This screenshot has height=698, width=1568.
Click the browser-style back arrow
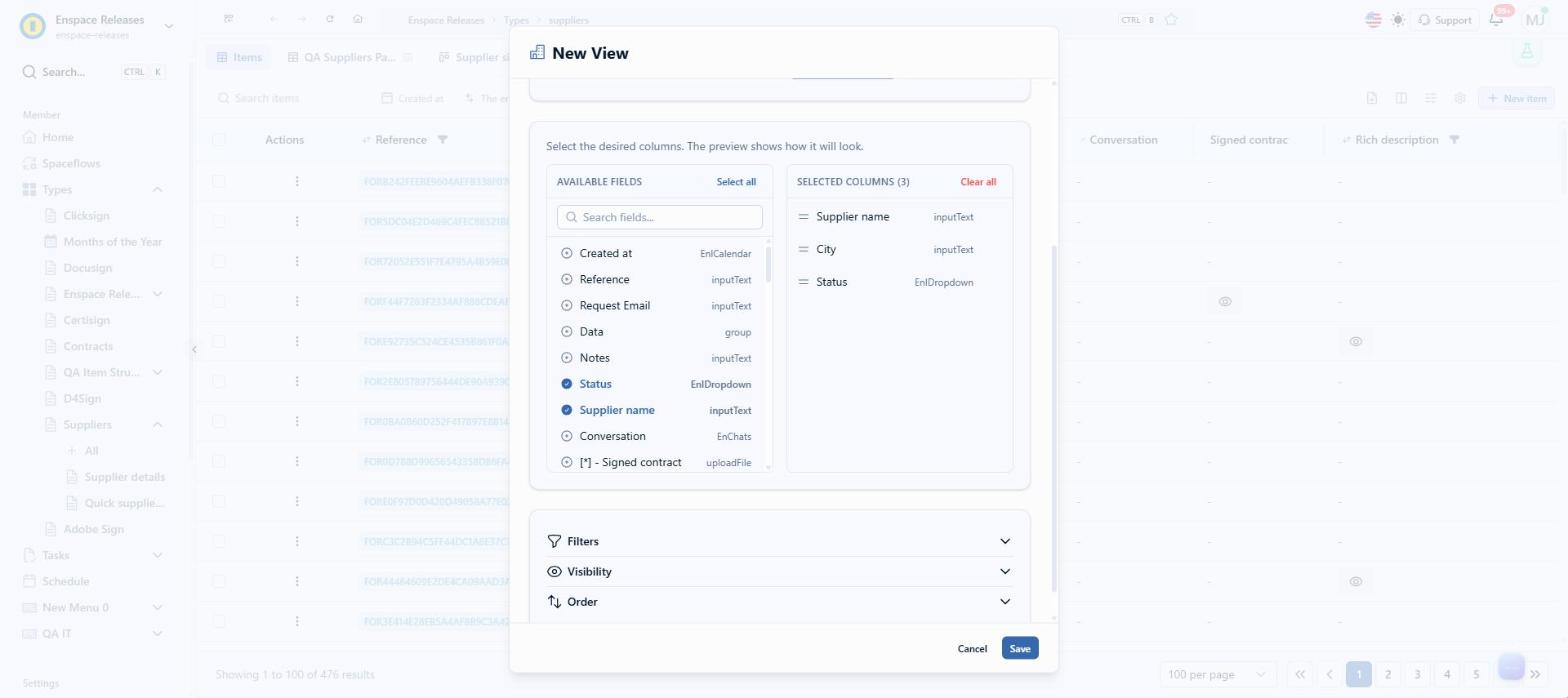273,19
